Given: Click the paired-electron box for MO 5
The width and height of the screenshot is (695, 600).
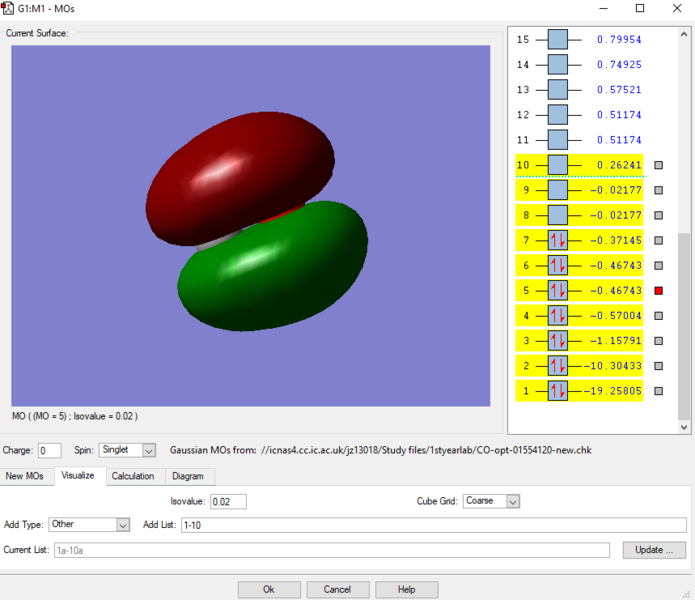Looking at the screenshot, I should pos(558,291).
